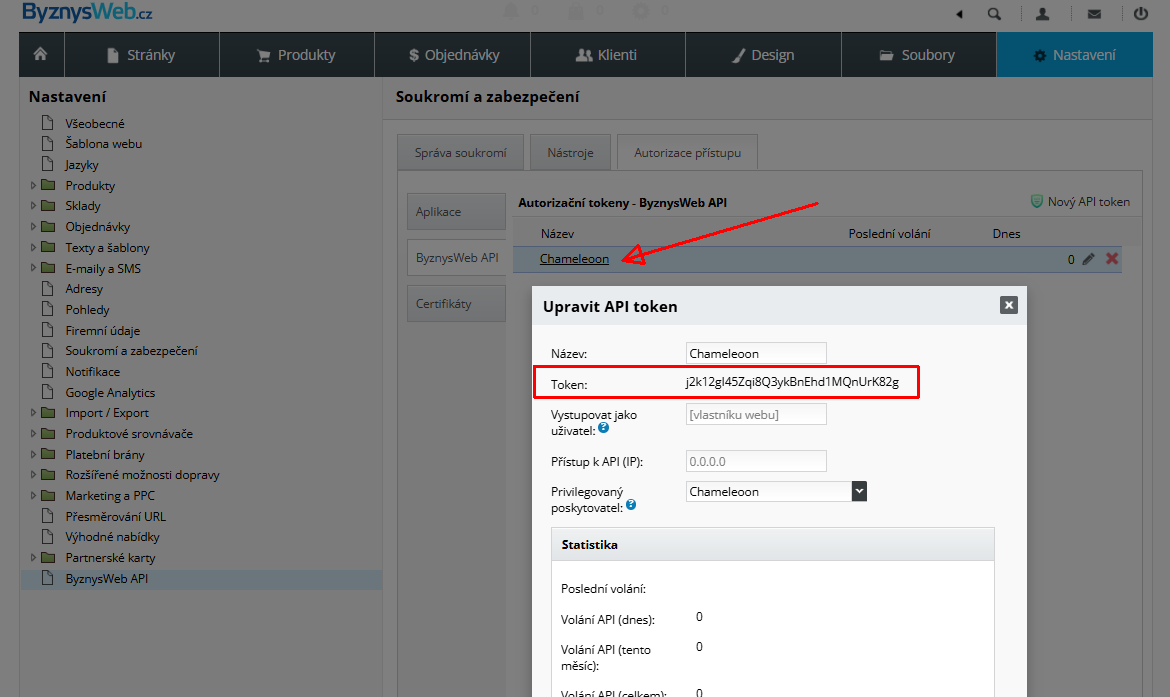Image resolution: width=1170 pixels, height=697 pixels.
Task: Click the home icon in navigation bar
Action: coord(41,55)
